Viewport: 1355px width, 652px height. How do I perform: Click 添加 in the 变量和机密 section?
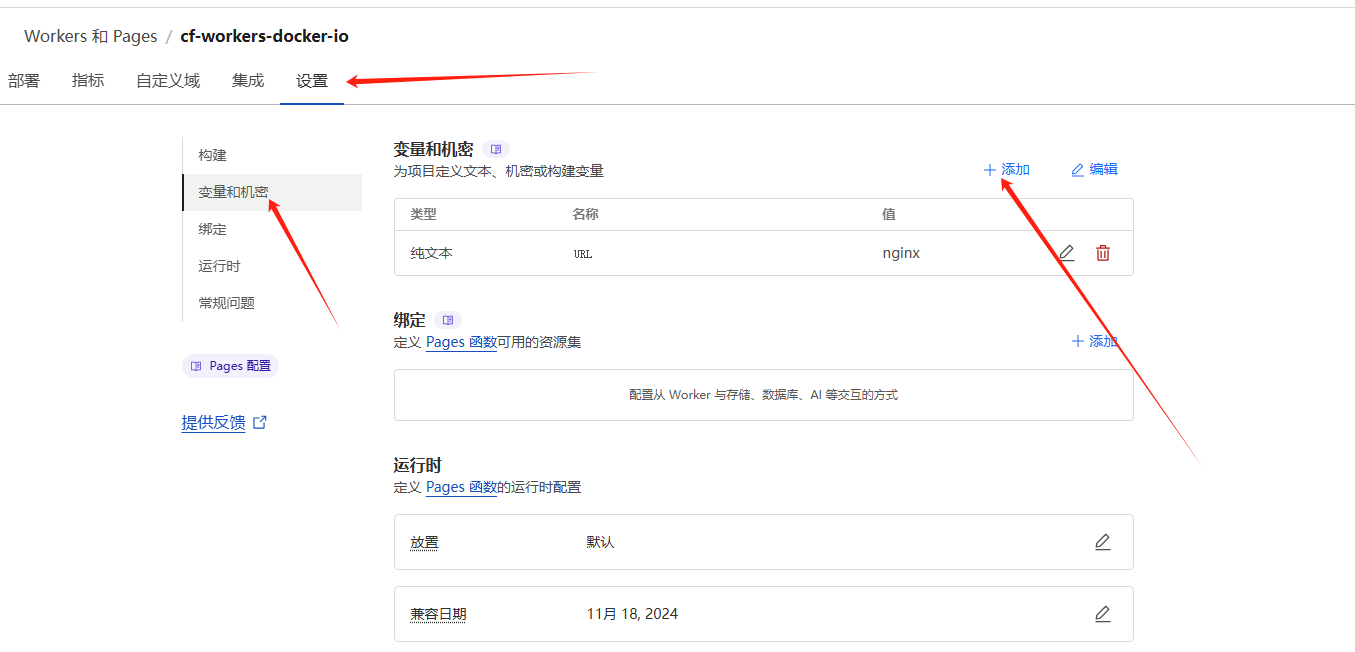pos(1006,170)
